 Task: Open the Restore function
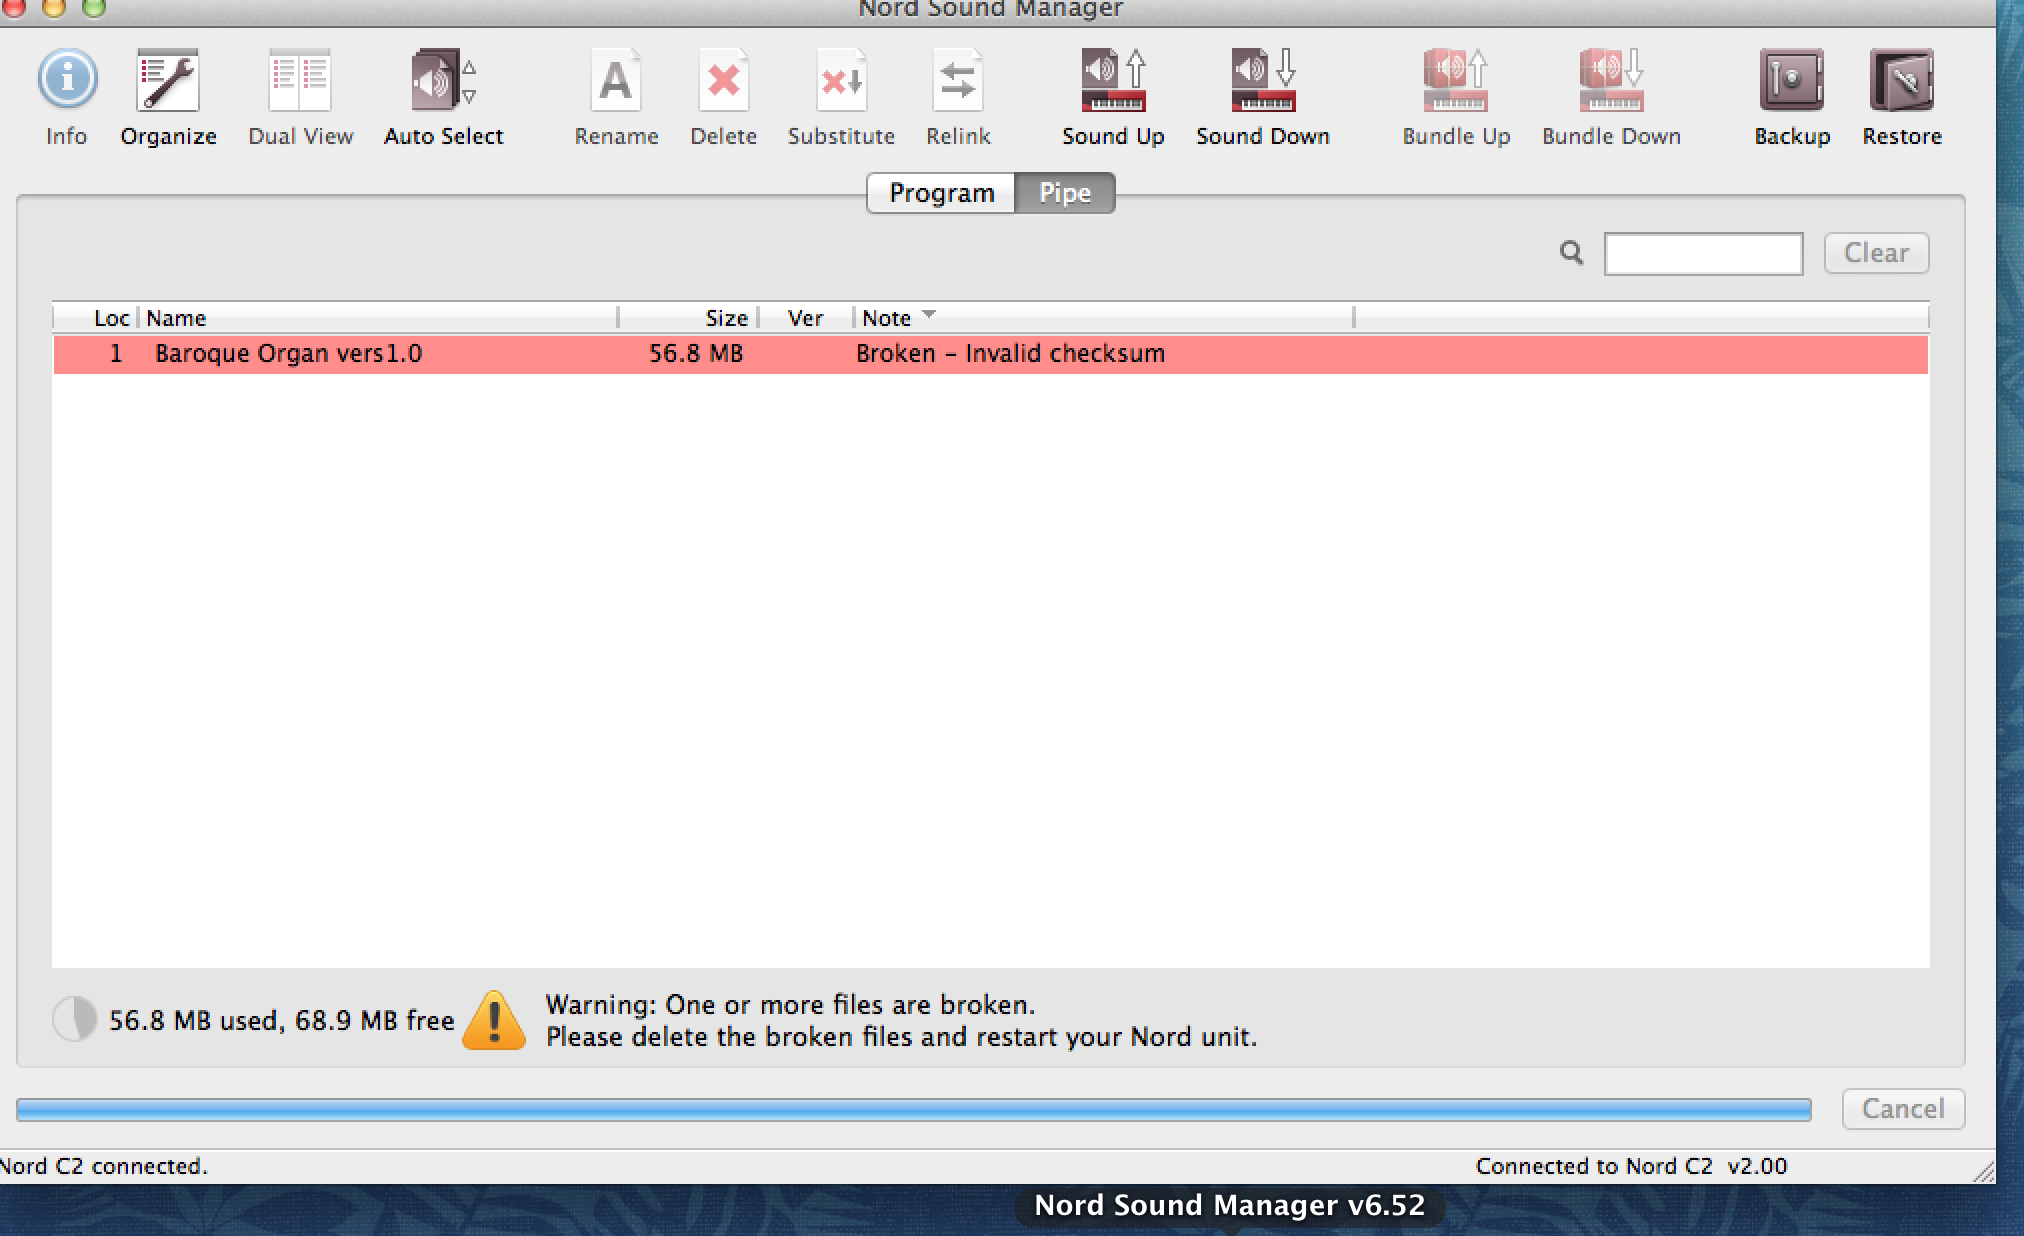[1900, 95]
